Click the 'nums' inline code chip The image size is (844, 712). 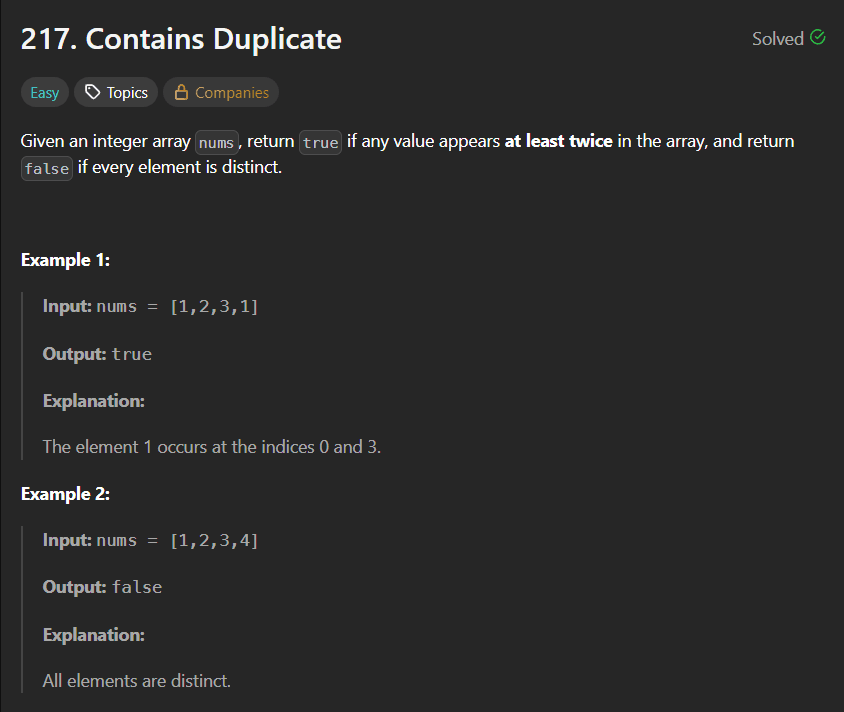(216, 142)
